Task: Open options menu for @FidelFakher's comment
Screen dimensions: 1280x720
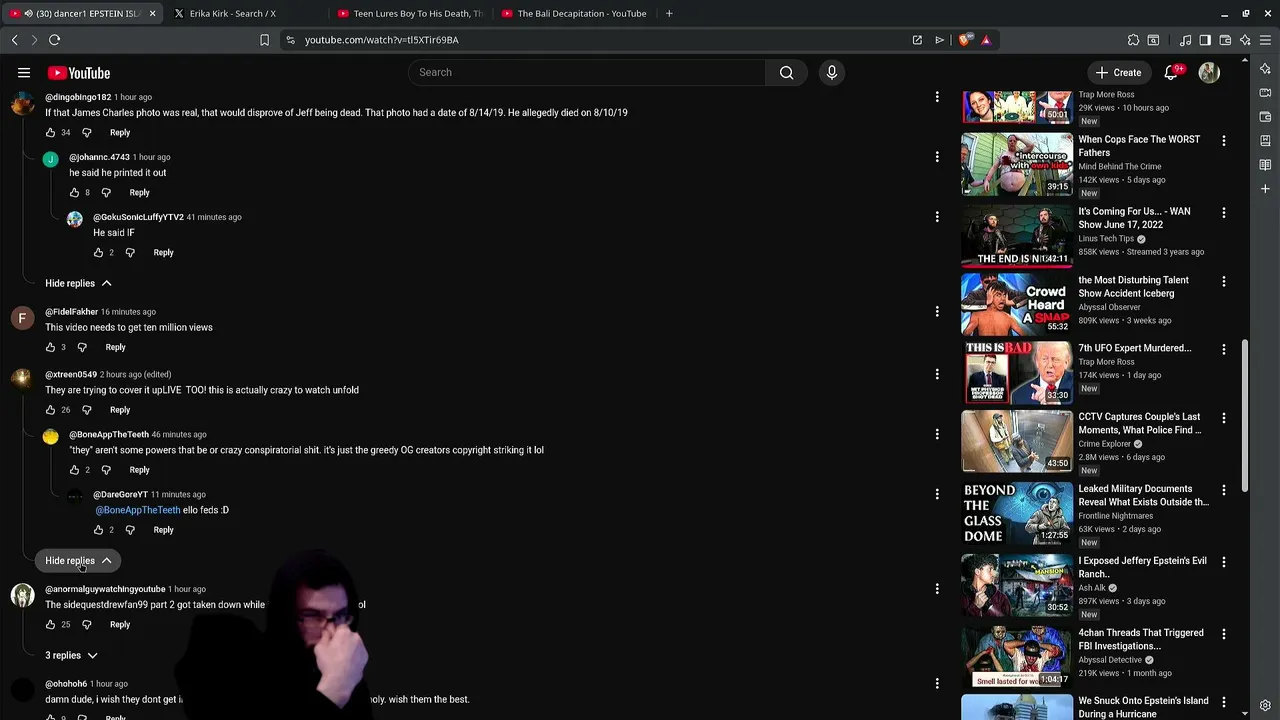Action: click(x=937, y=311)
